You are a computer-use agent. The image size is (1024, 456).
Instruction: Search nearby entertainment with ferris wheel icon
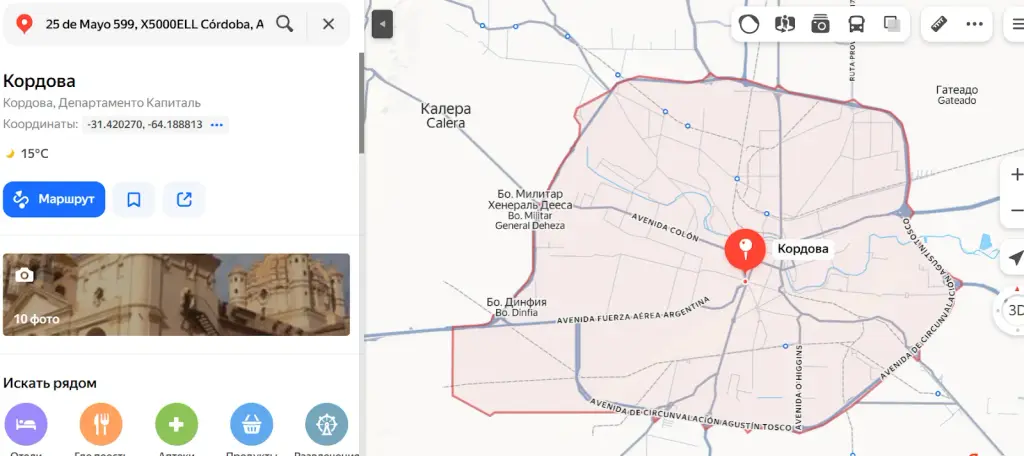click(x=327, y=425)
